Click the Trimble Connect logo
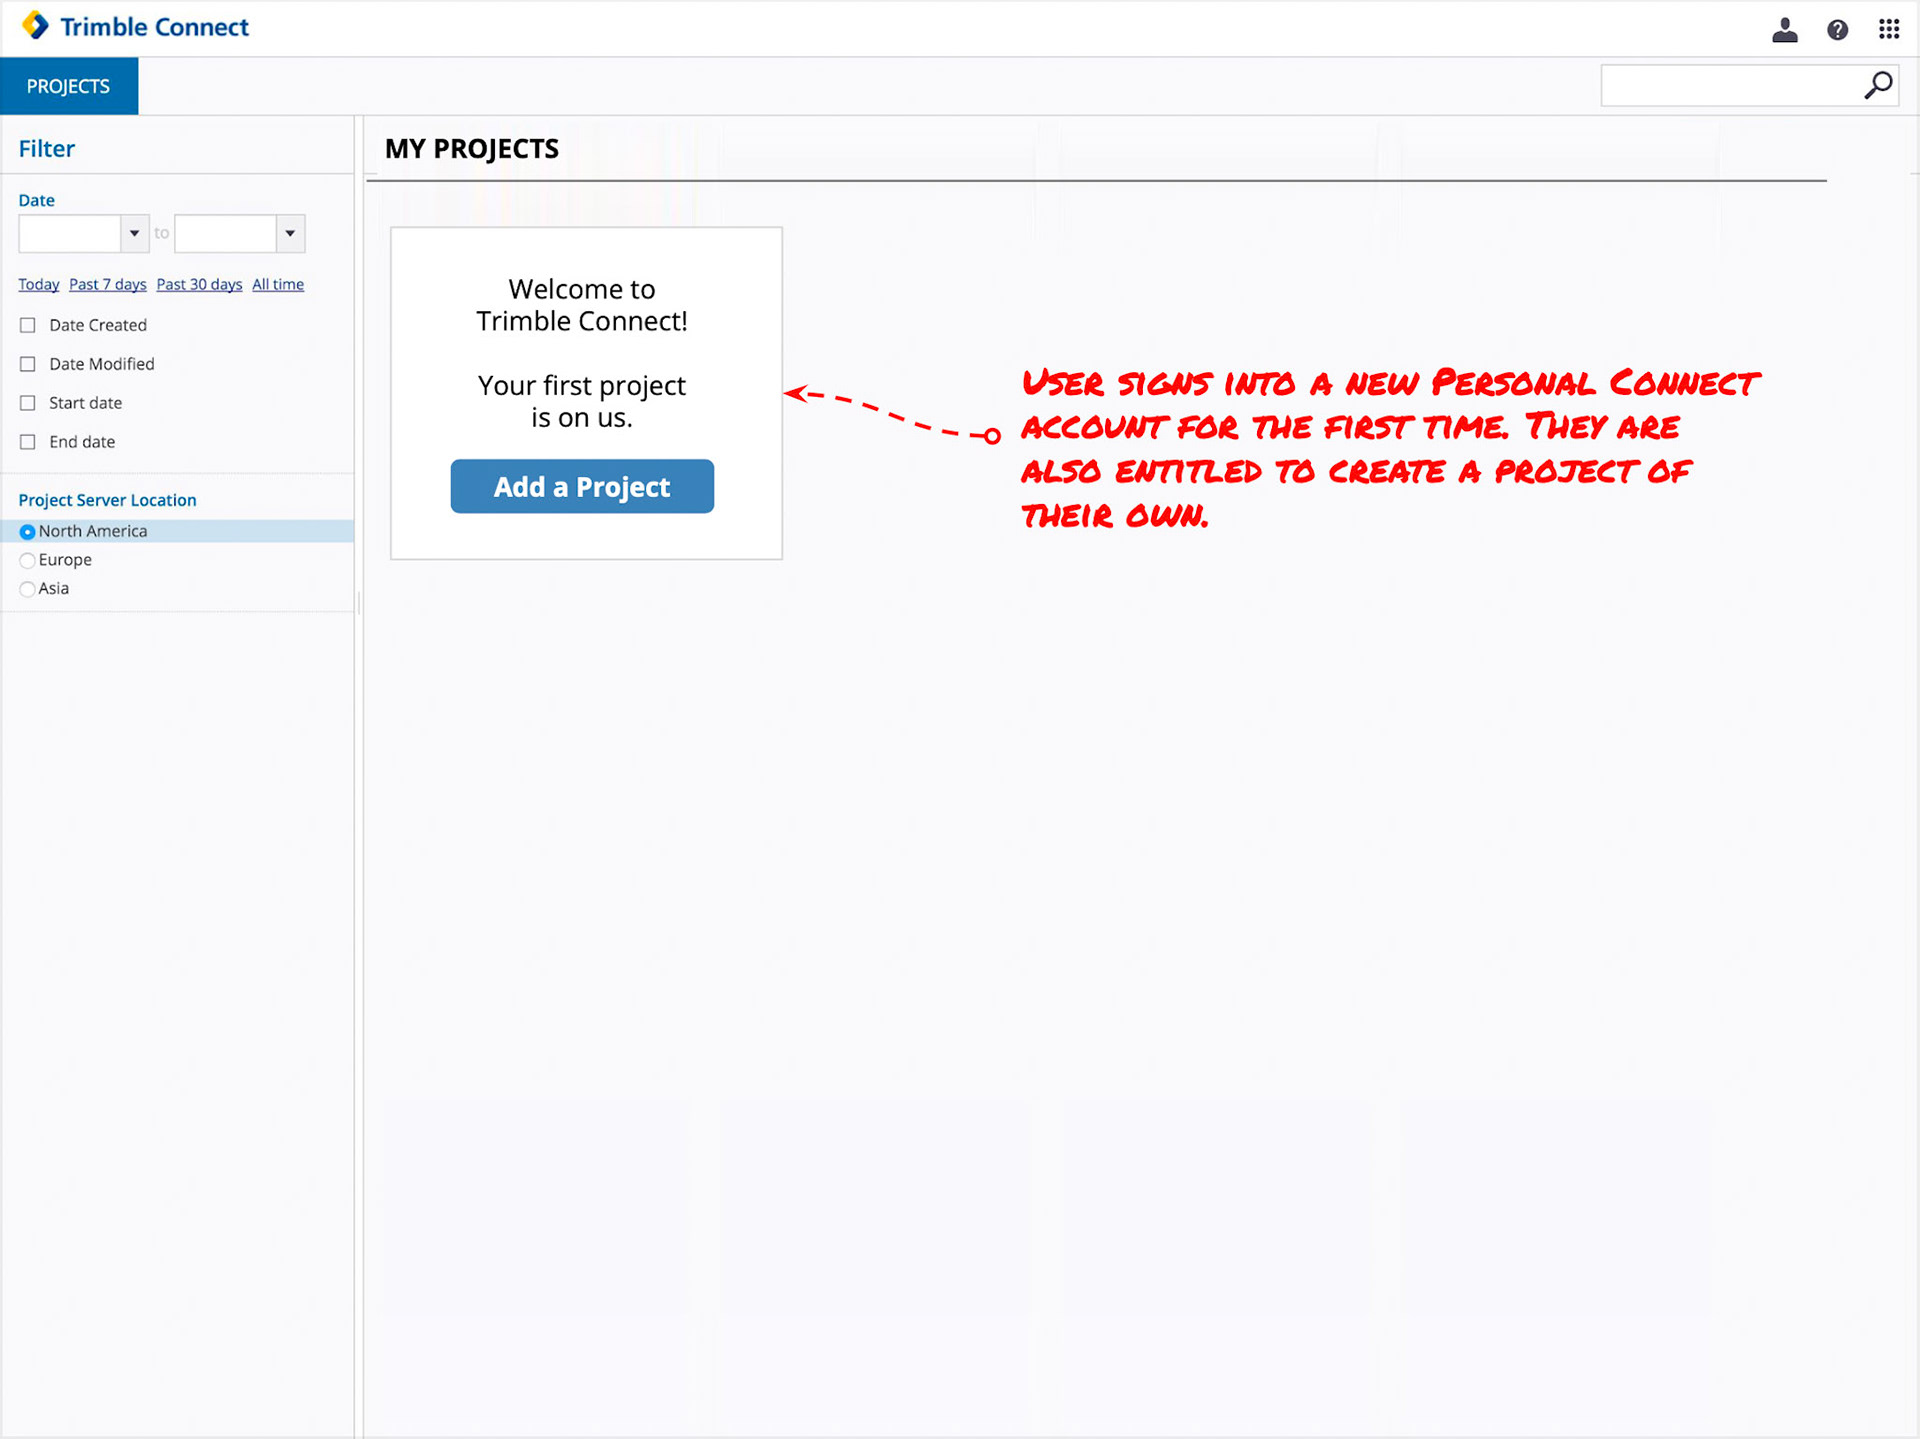The width and height of the screenshot is (1920, 1439). coord(135,27)
